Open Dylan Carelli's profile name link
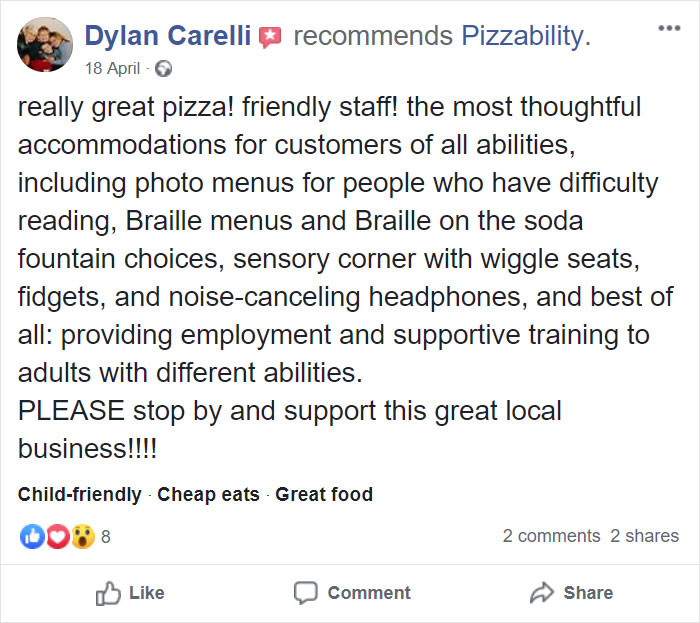This screenshot has height=623, width=700. pyautogui.click(x=167, y=35)
